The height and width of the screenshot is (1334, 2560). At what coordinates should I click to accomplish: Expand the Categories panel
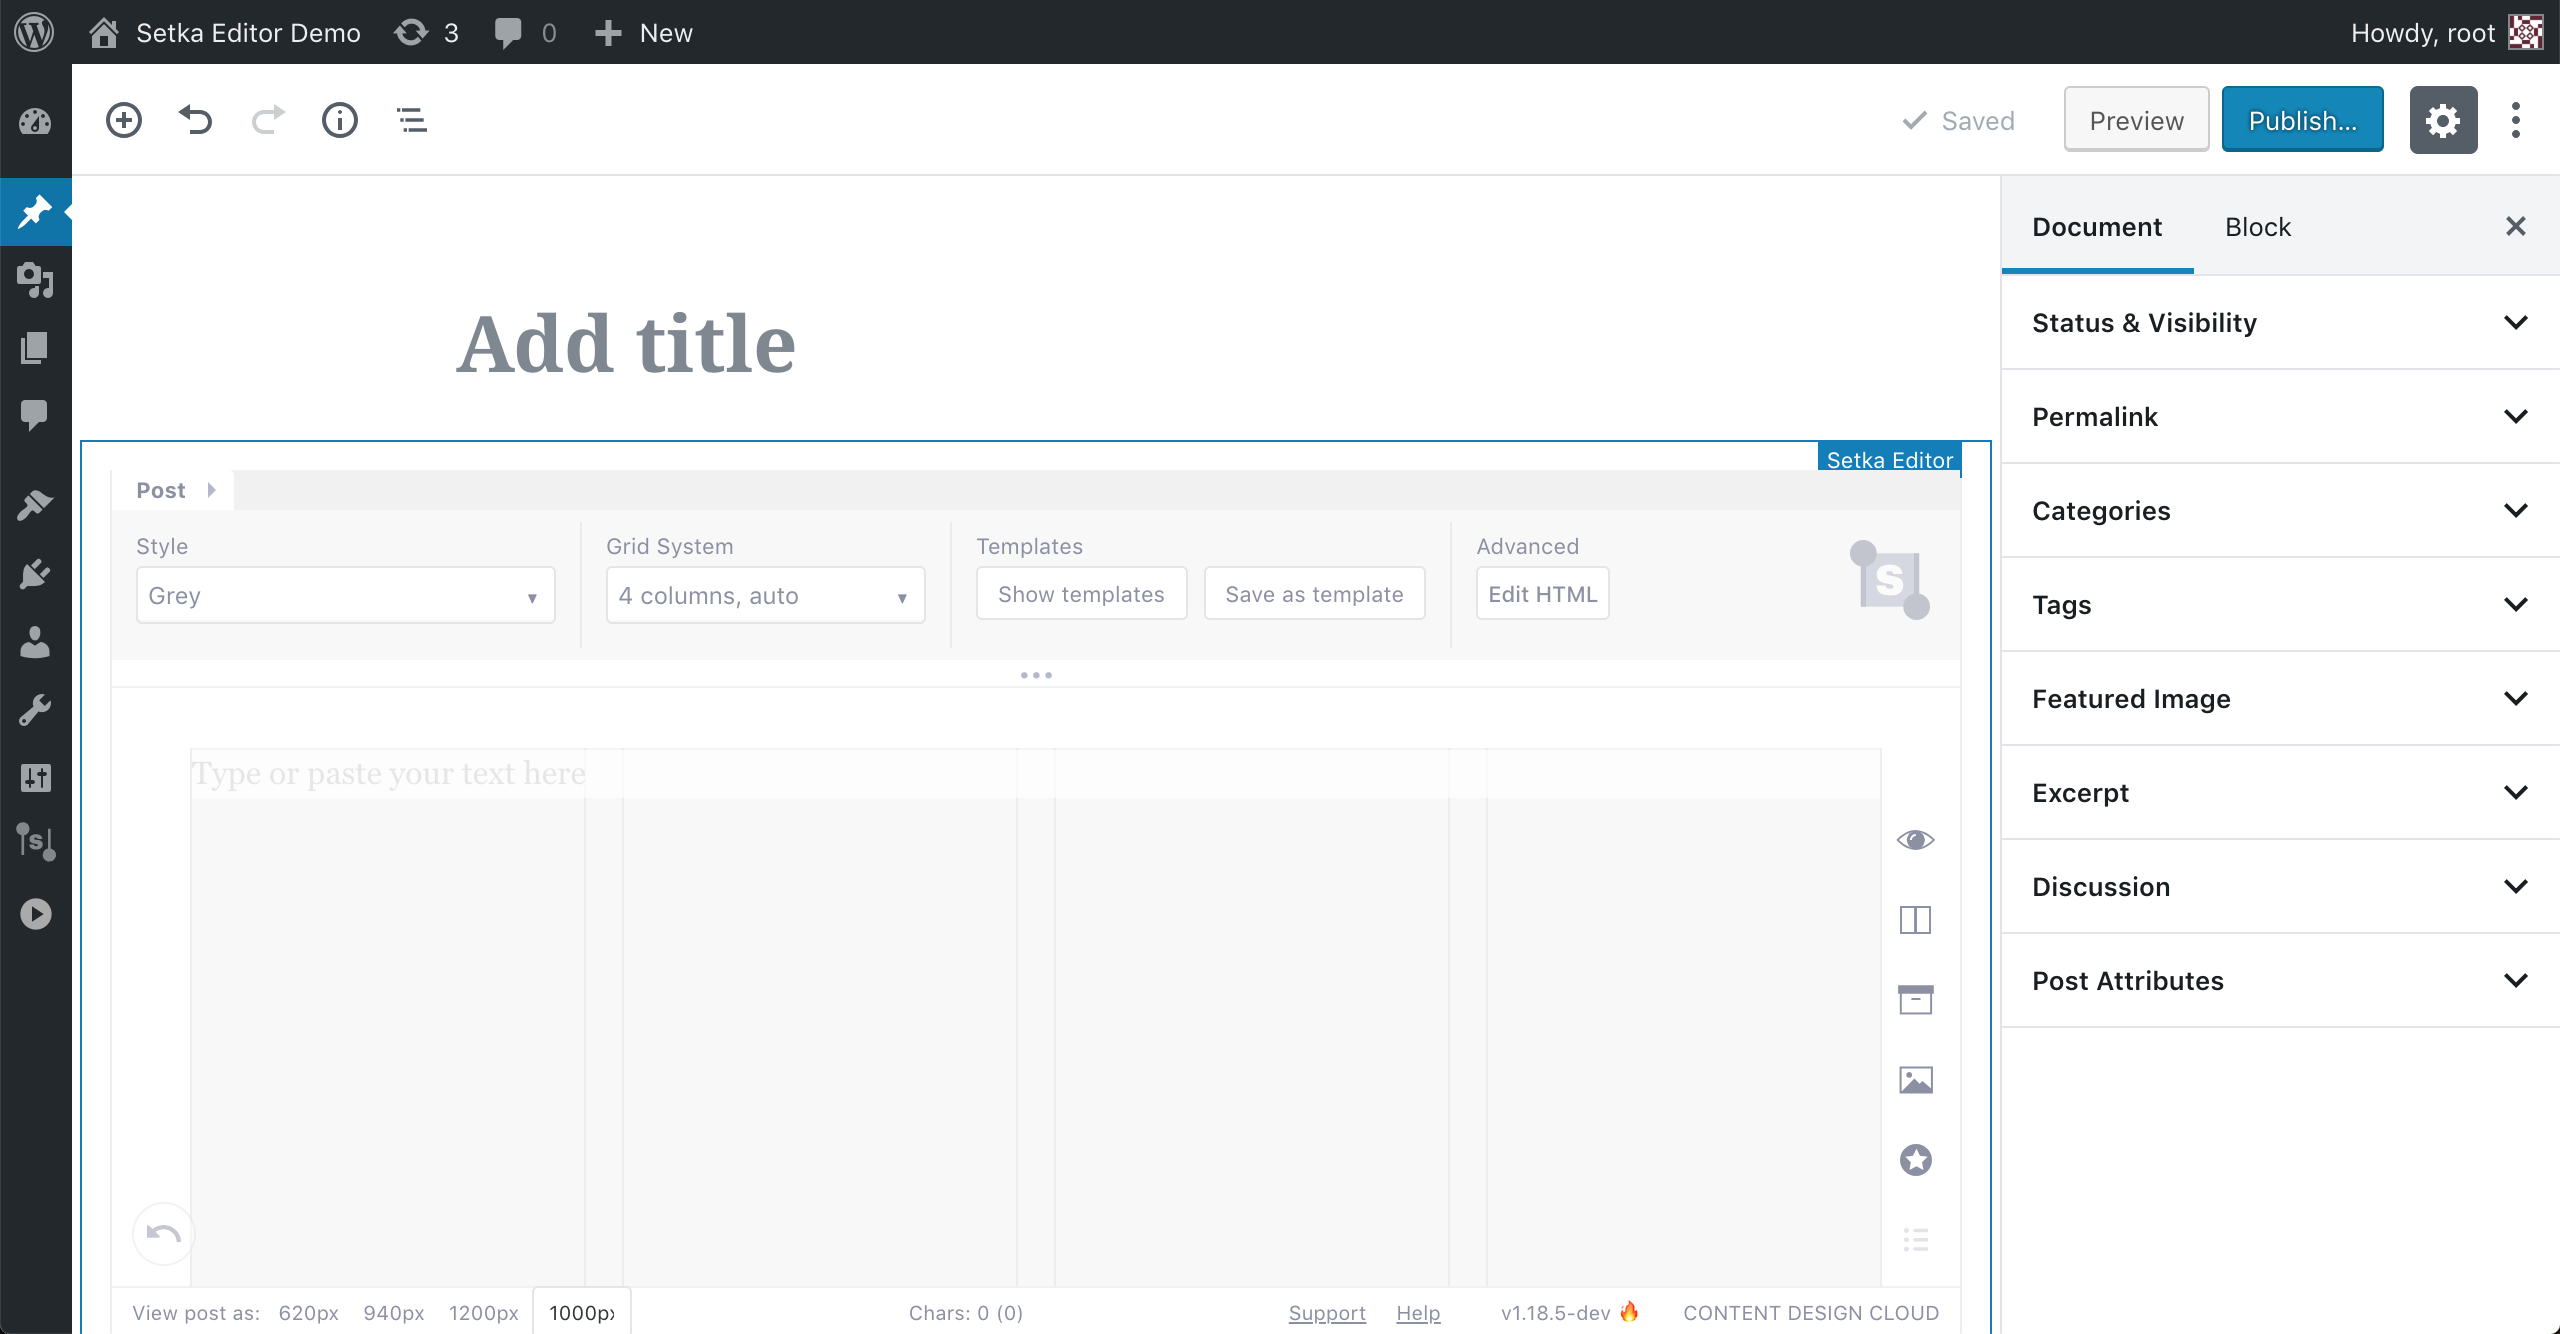[x=2280, y=511]
